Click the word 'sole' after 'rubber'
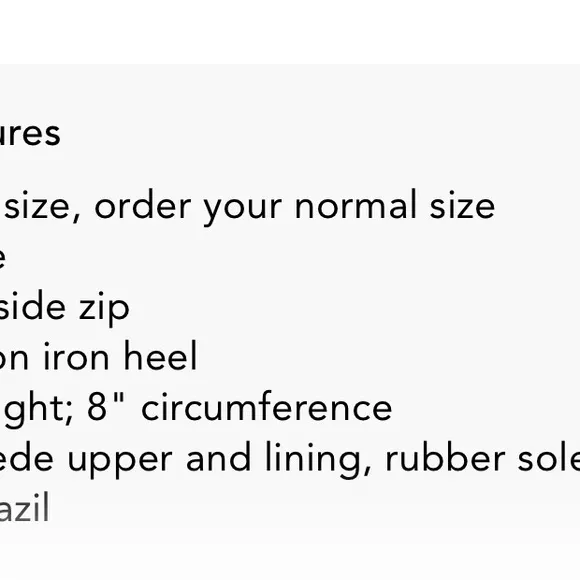 (549, 457)
